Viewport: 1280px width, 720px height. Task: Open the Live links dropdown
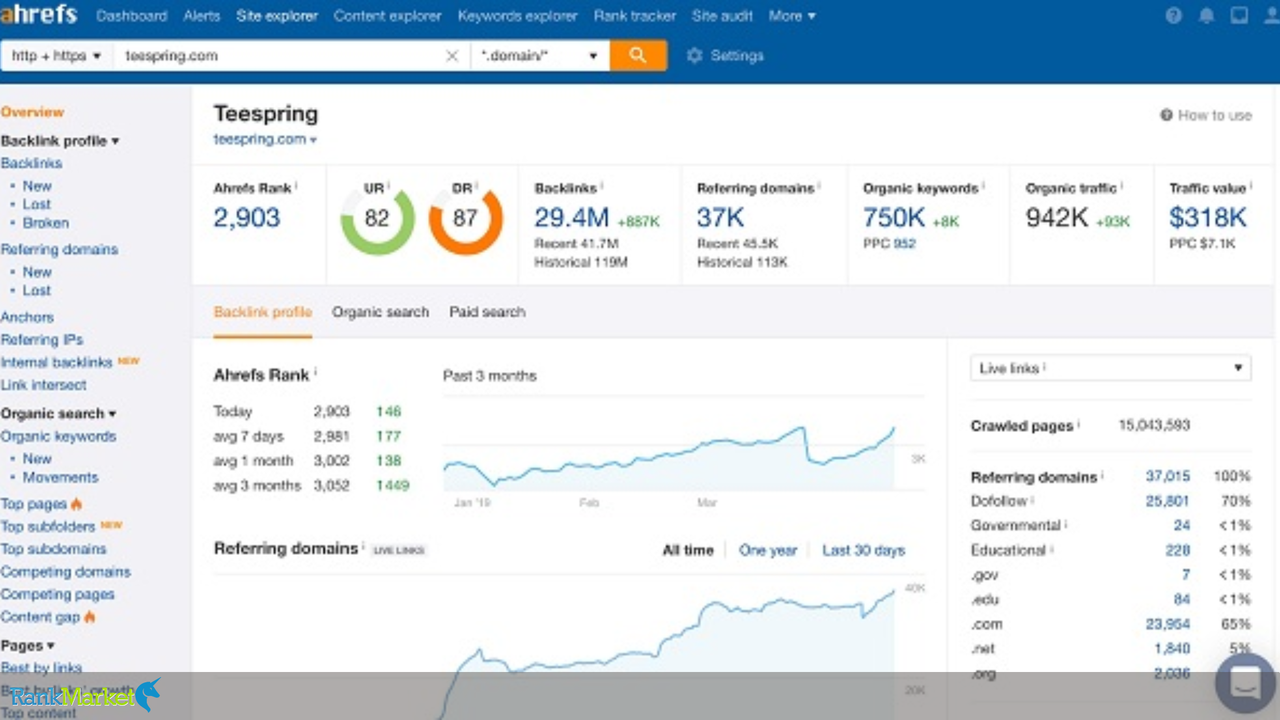[1111, 368]
